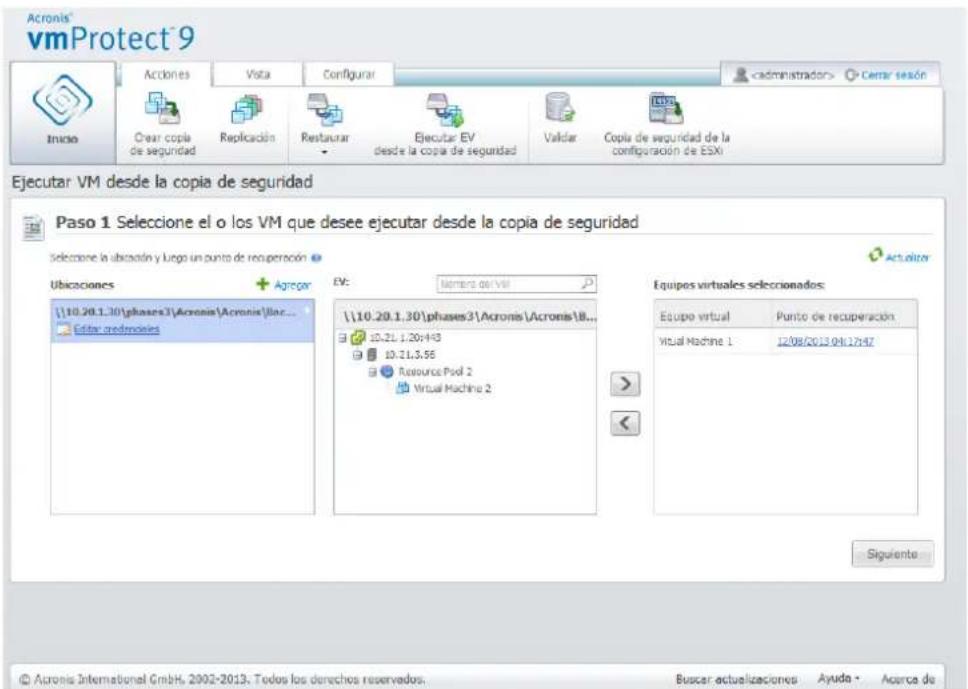
Task: Click the Paso 1 step icon
Action: [33, 227]
